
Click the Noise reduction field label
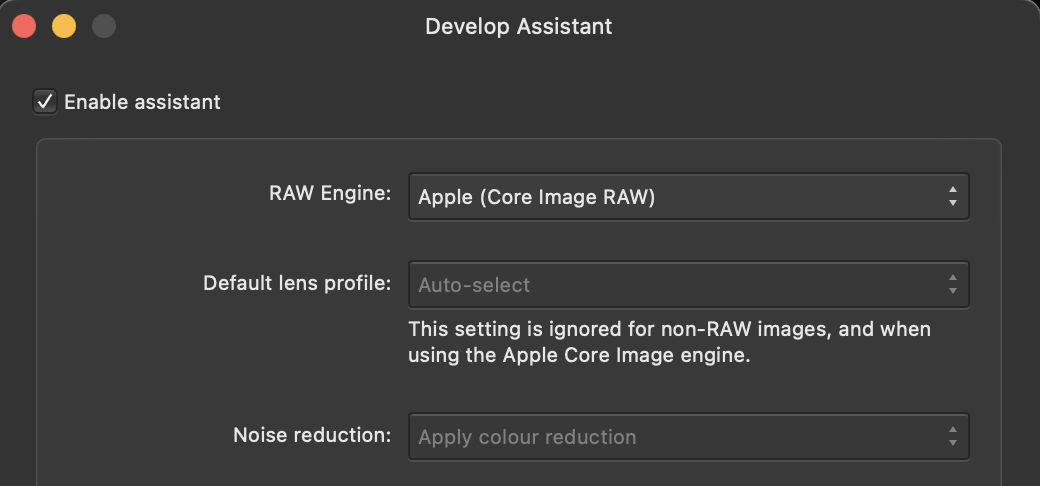(312, 435)
